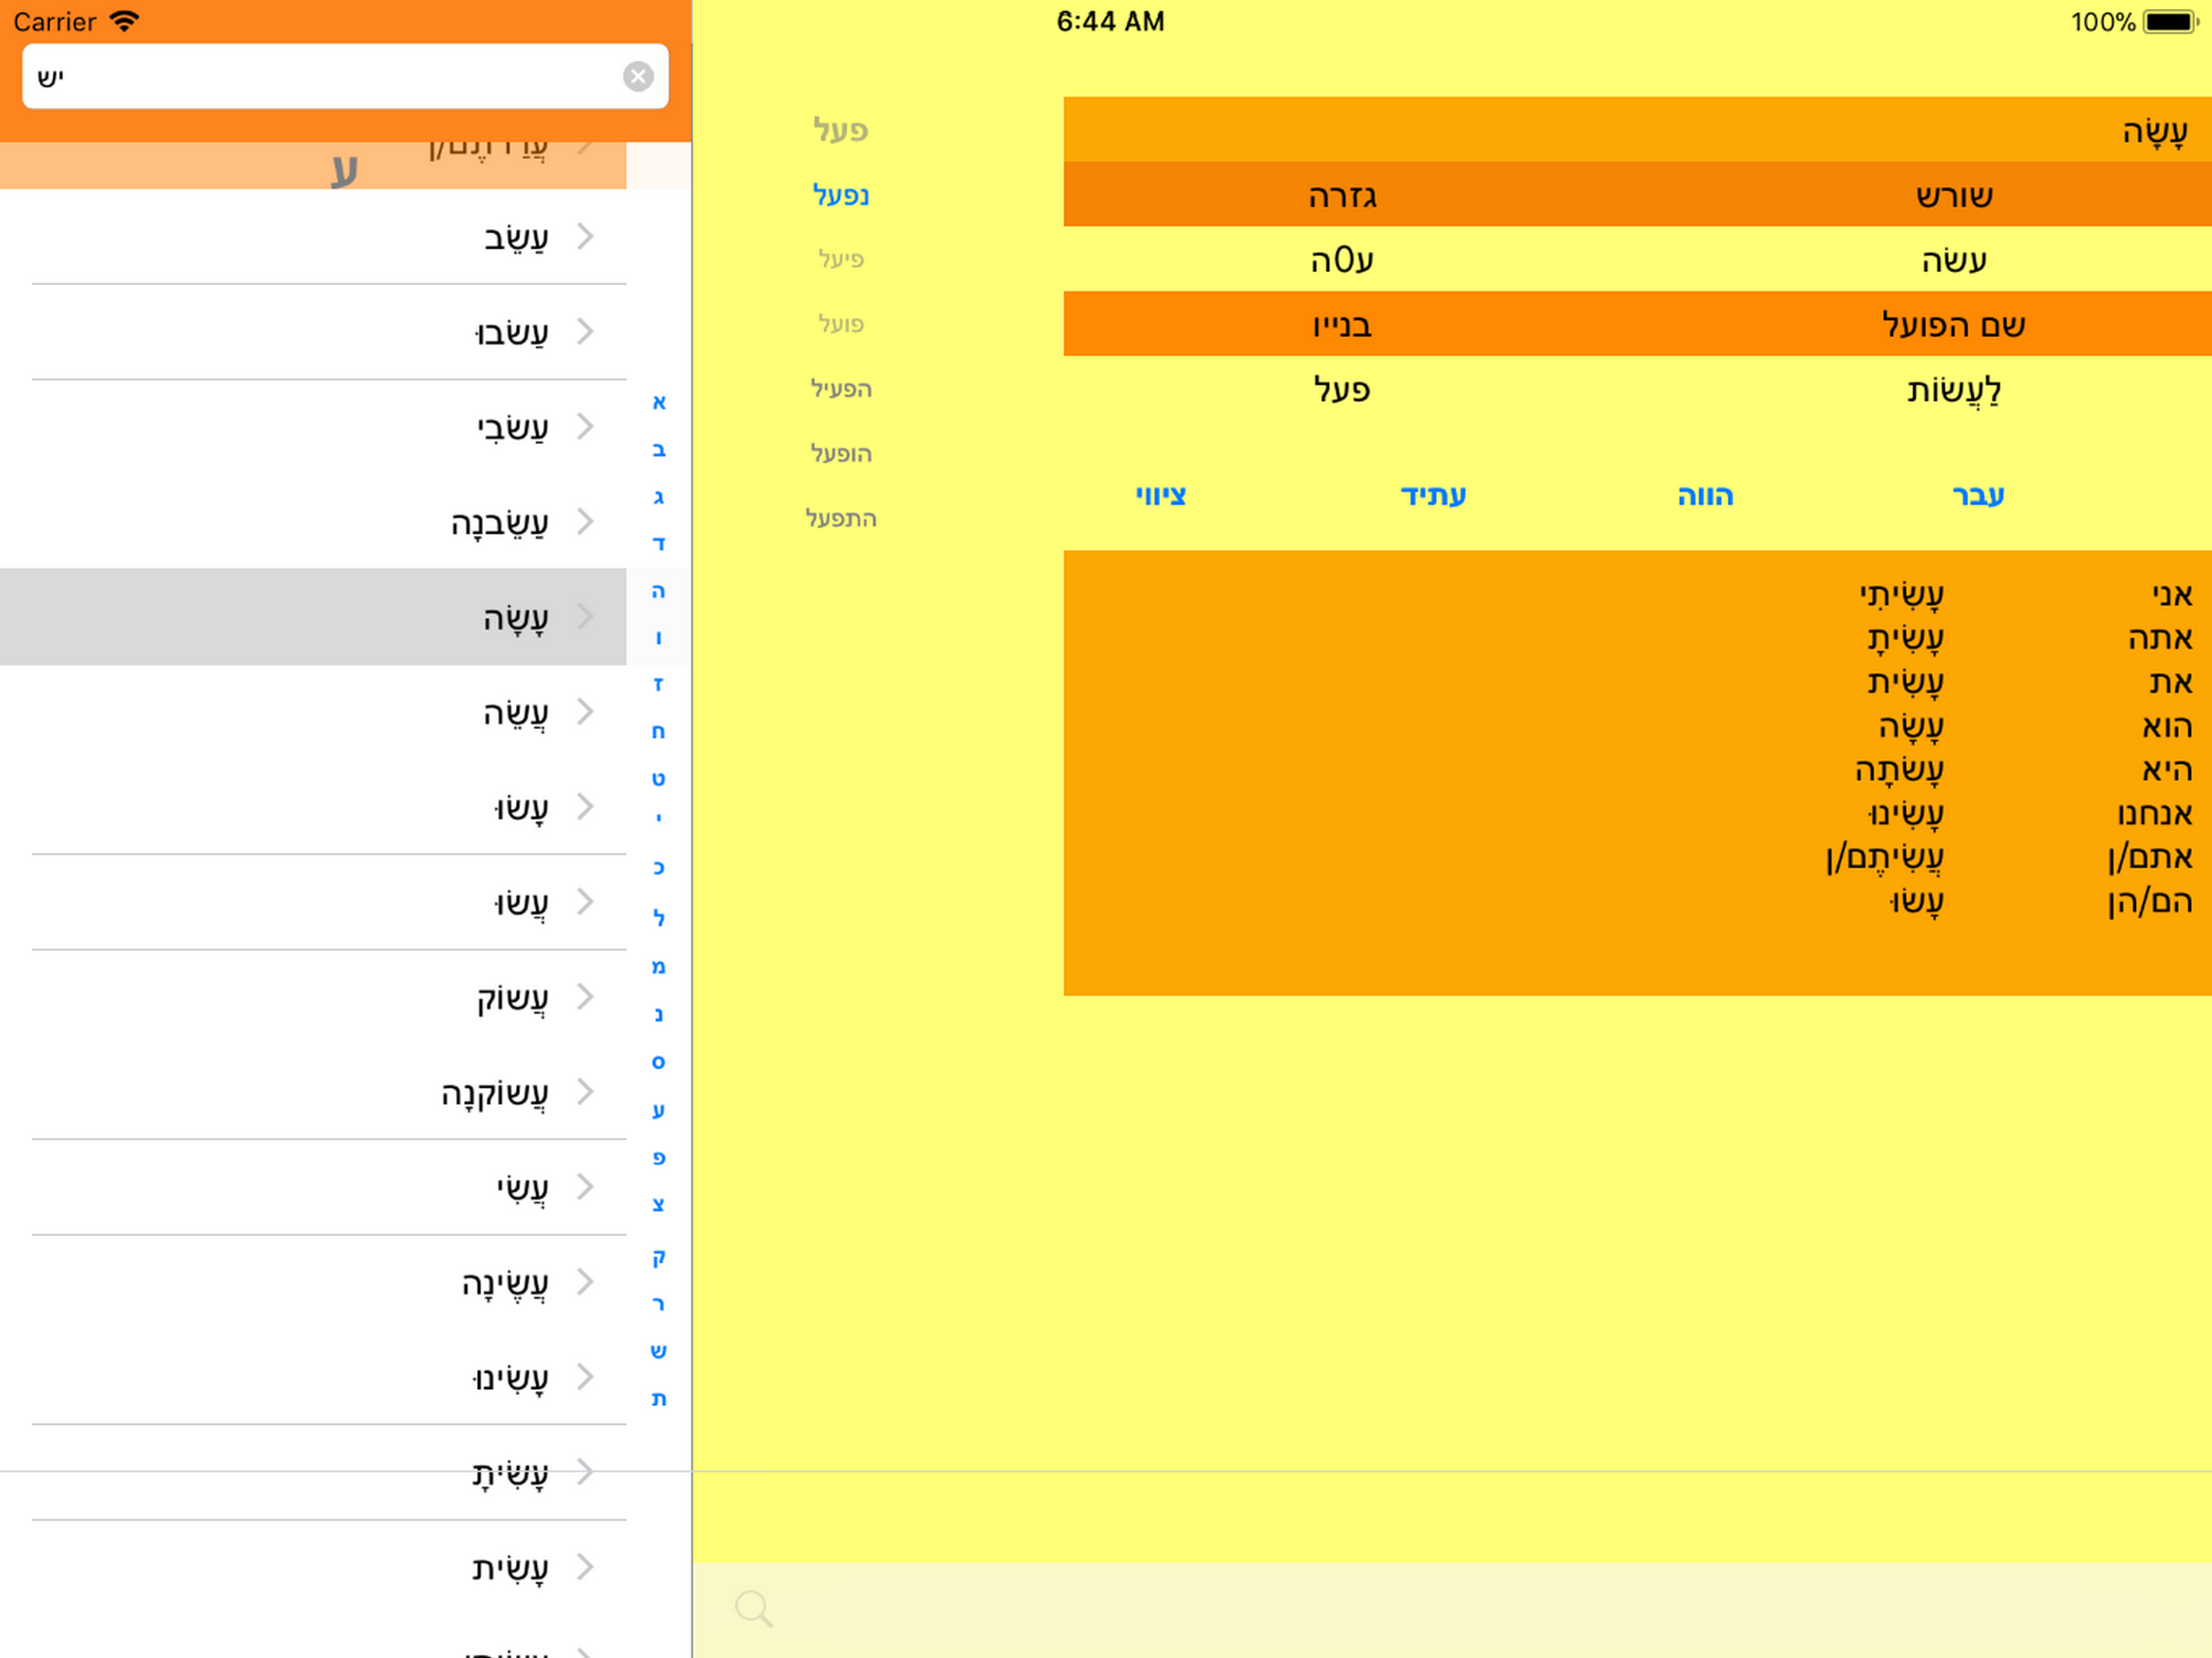Open the עֲשִׂי word entry
This screenshot has width=2212, height=1658.
coord(313,1187)
